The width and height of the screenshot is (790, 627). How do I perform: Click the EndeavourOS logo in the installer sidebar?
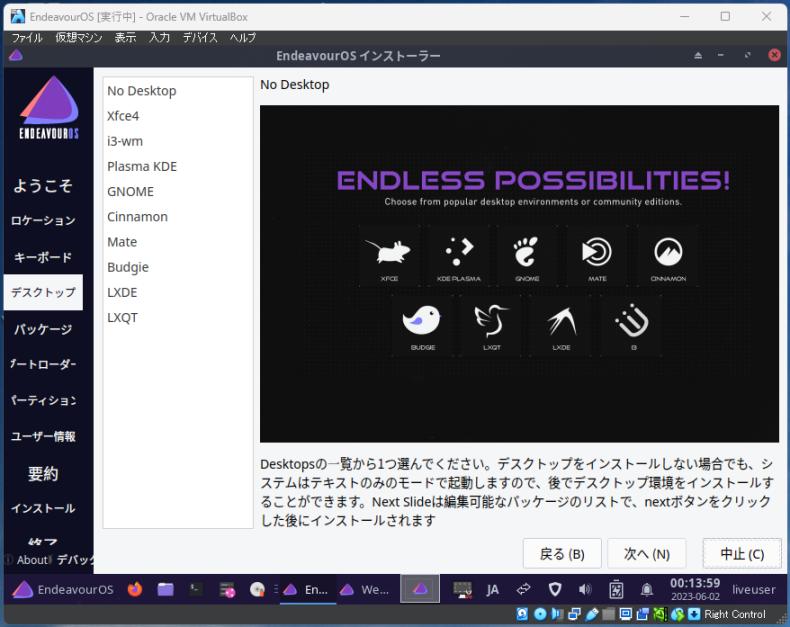click(x=49, y=107)
